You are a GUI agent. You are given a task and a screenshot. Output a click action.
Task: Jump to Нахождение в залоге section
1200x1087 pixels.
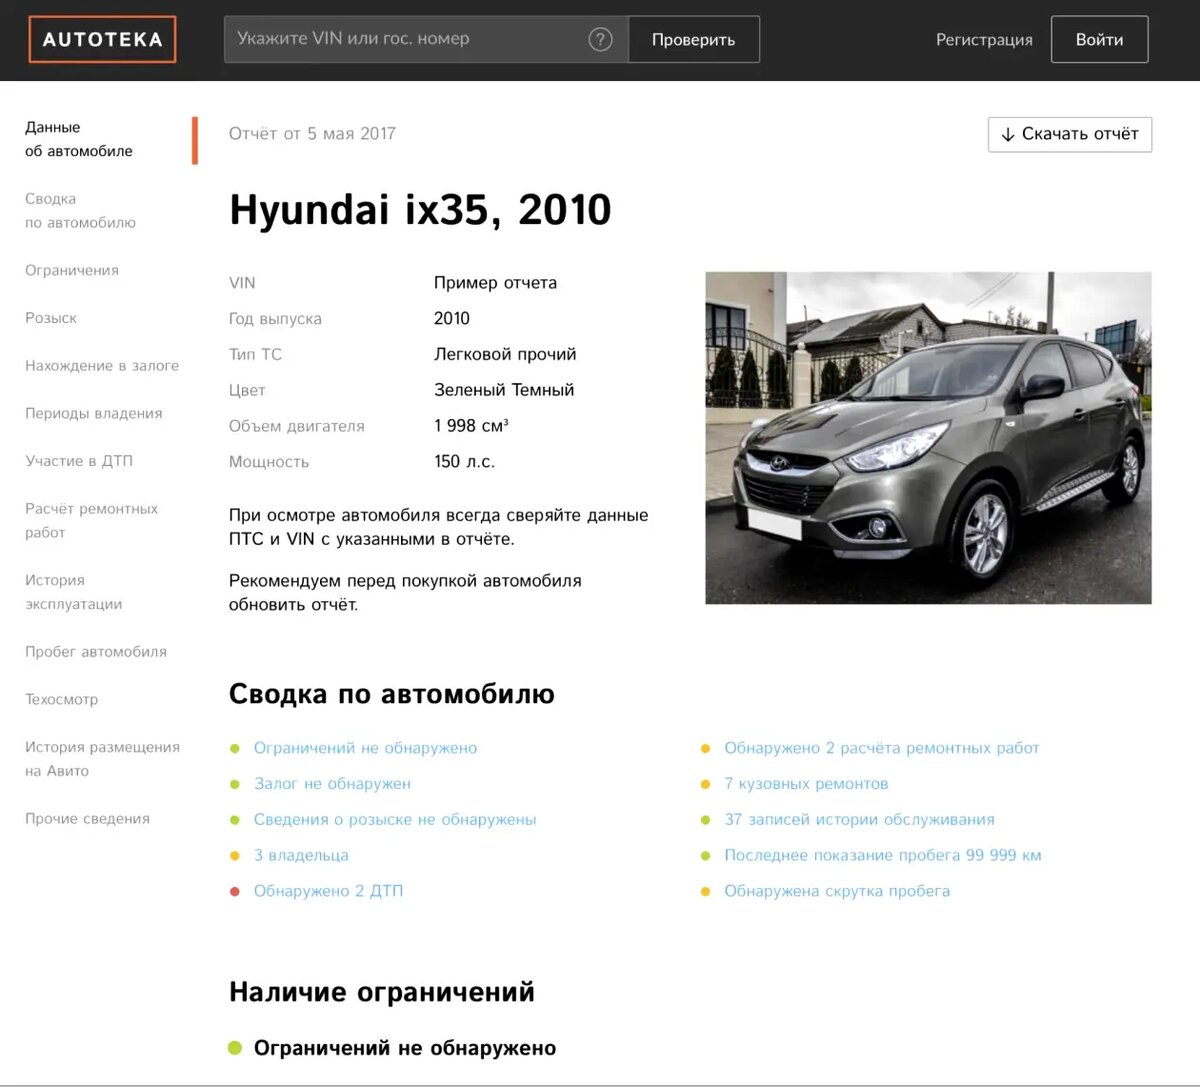102,366
